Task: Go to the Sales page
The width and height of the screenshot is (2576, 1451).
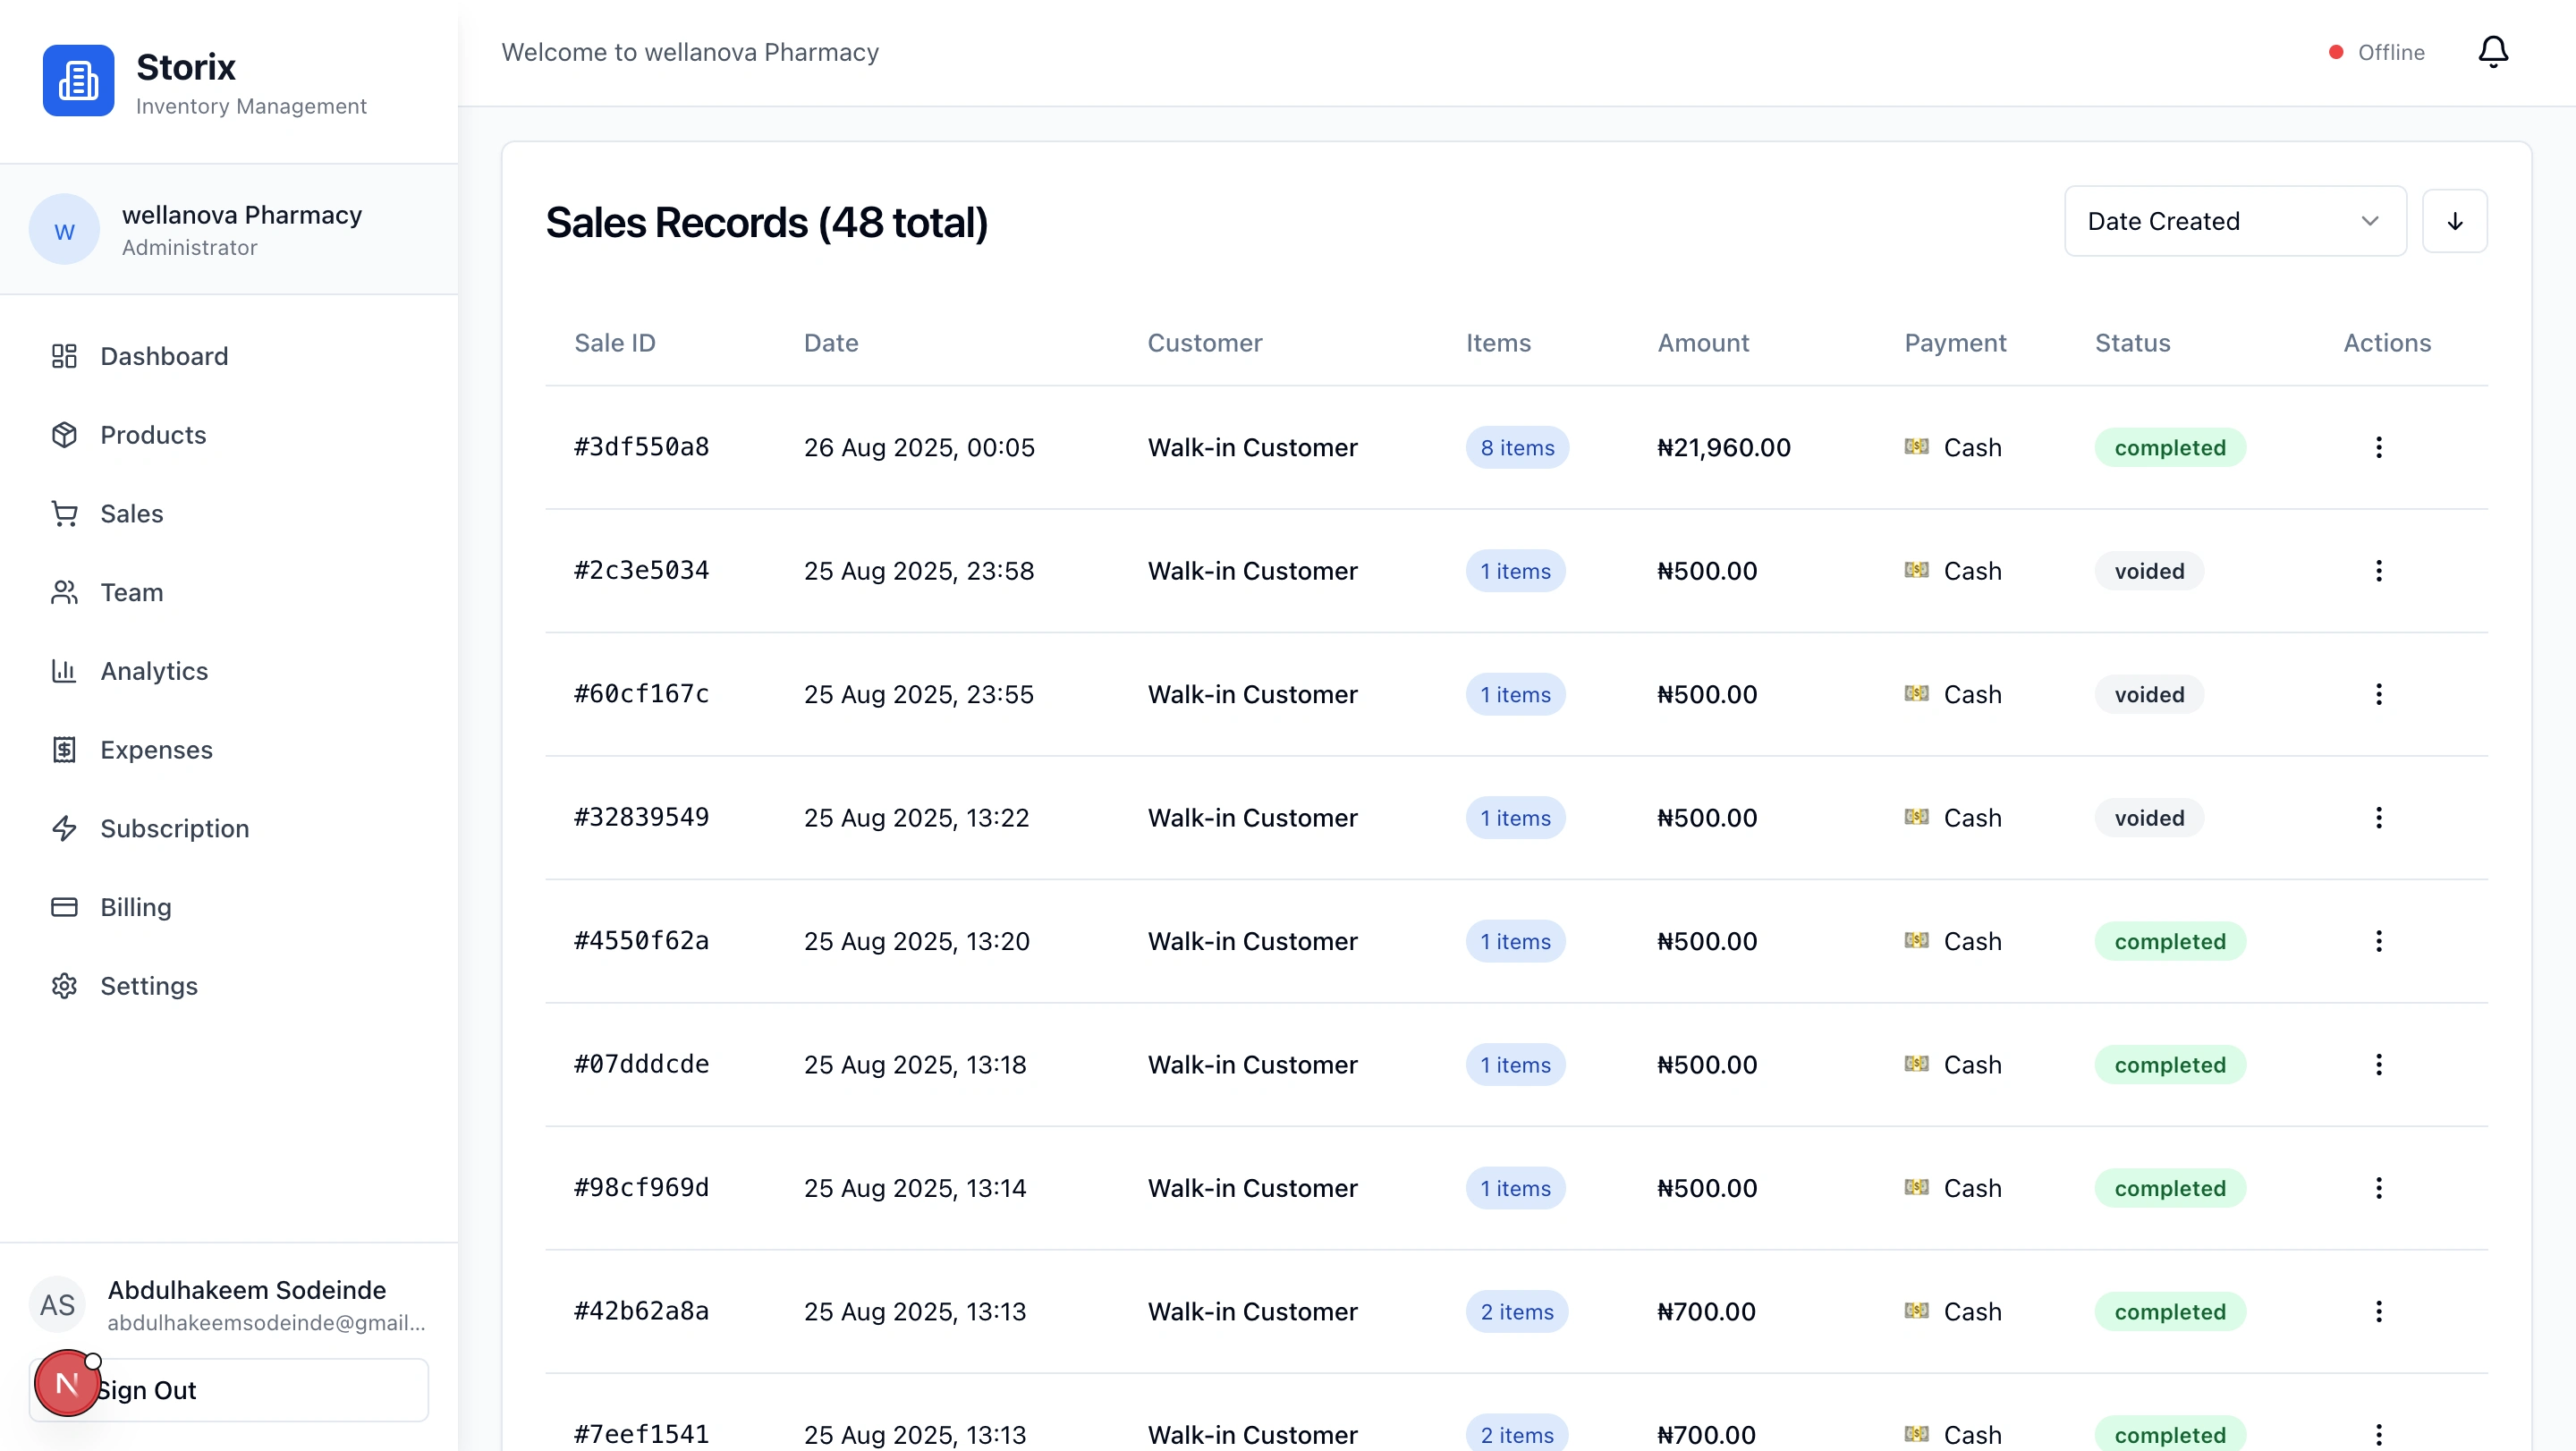Action: tap(131, 514)
